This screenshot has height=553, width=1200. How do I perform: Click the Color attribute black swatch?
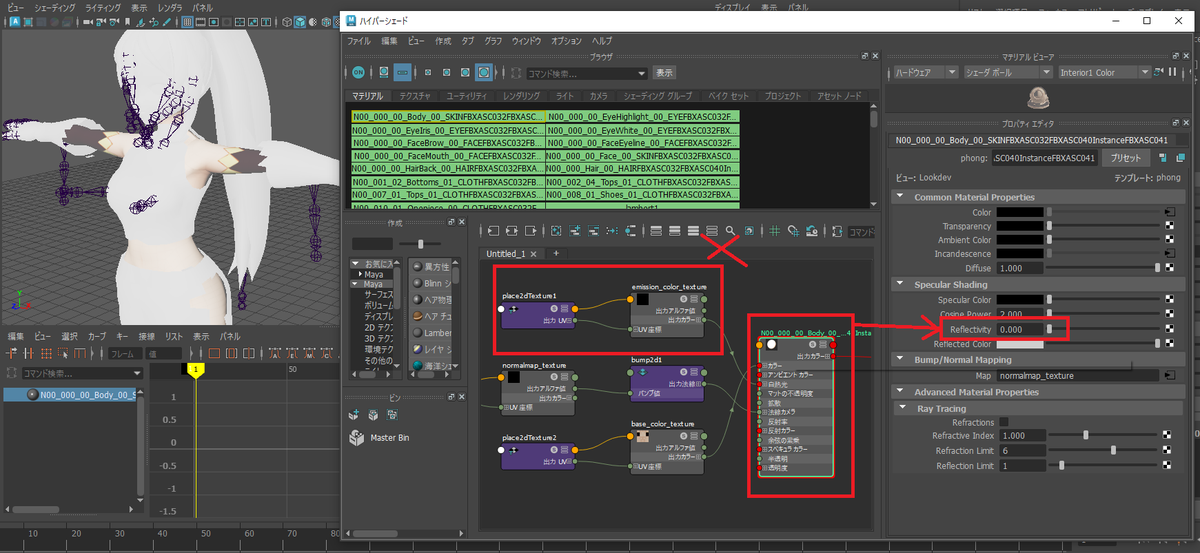pyautogui.click(x=1020, y=213)
